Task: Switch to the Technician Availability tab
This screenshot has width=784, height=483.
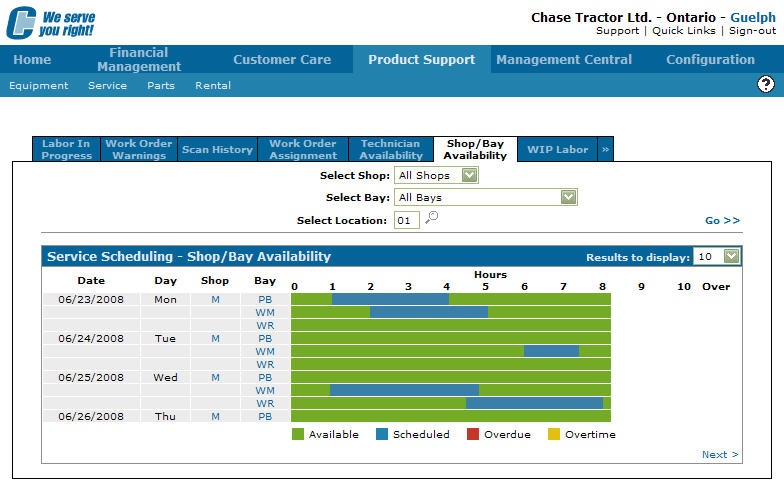Action: 391,150
